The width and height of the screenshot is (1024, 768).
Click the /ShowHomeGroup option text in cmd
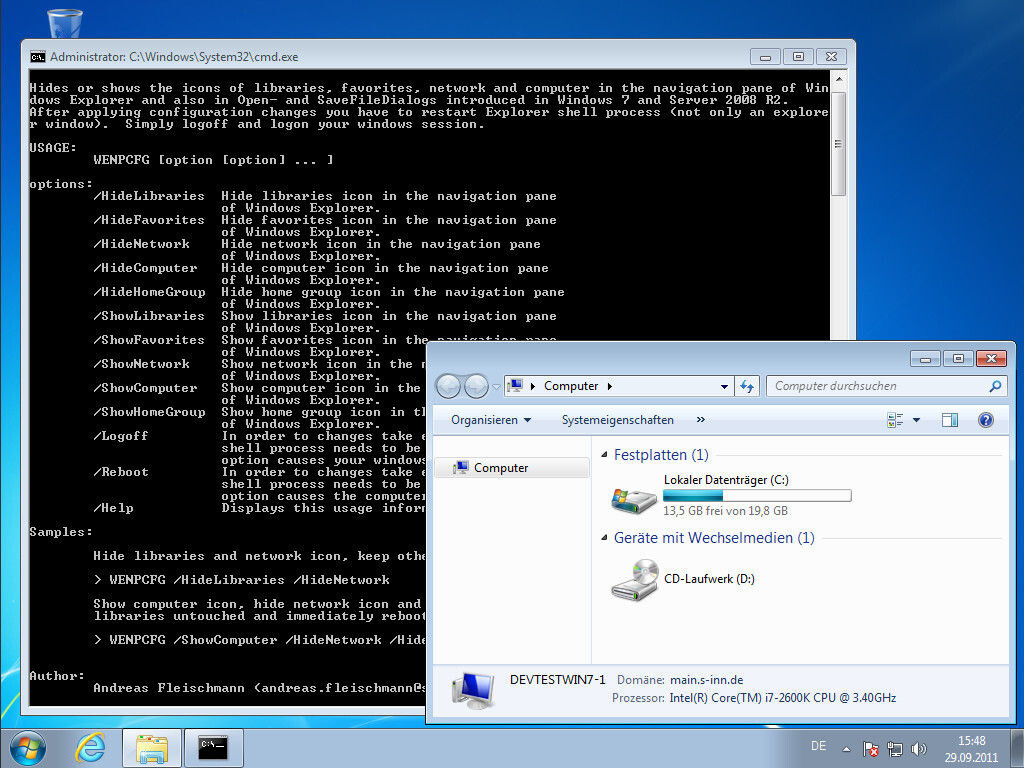coord(150,412)
